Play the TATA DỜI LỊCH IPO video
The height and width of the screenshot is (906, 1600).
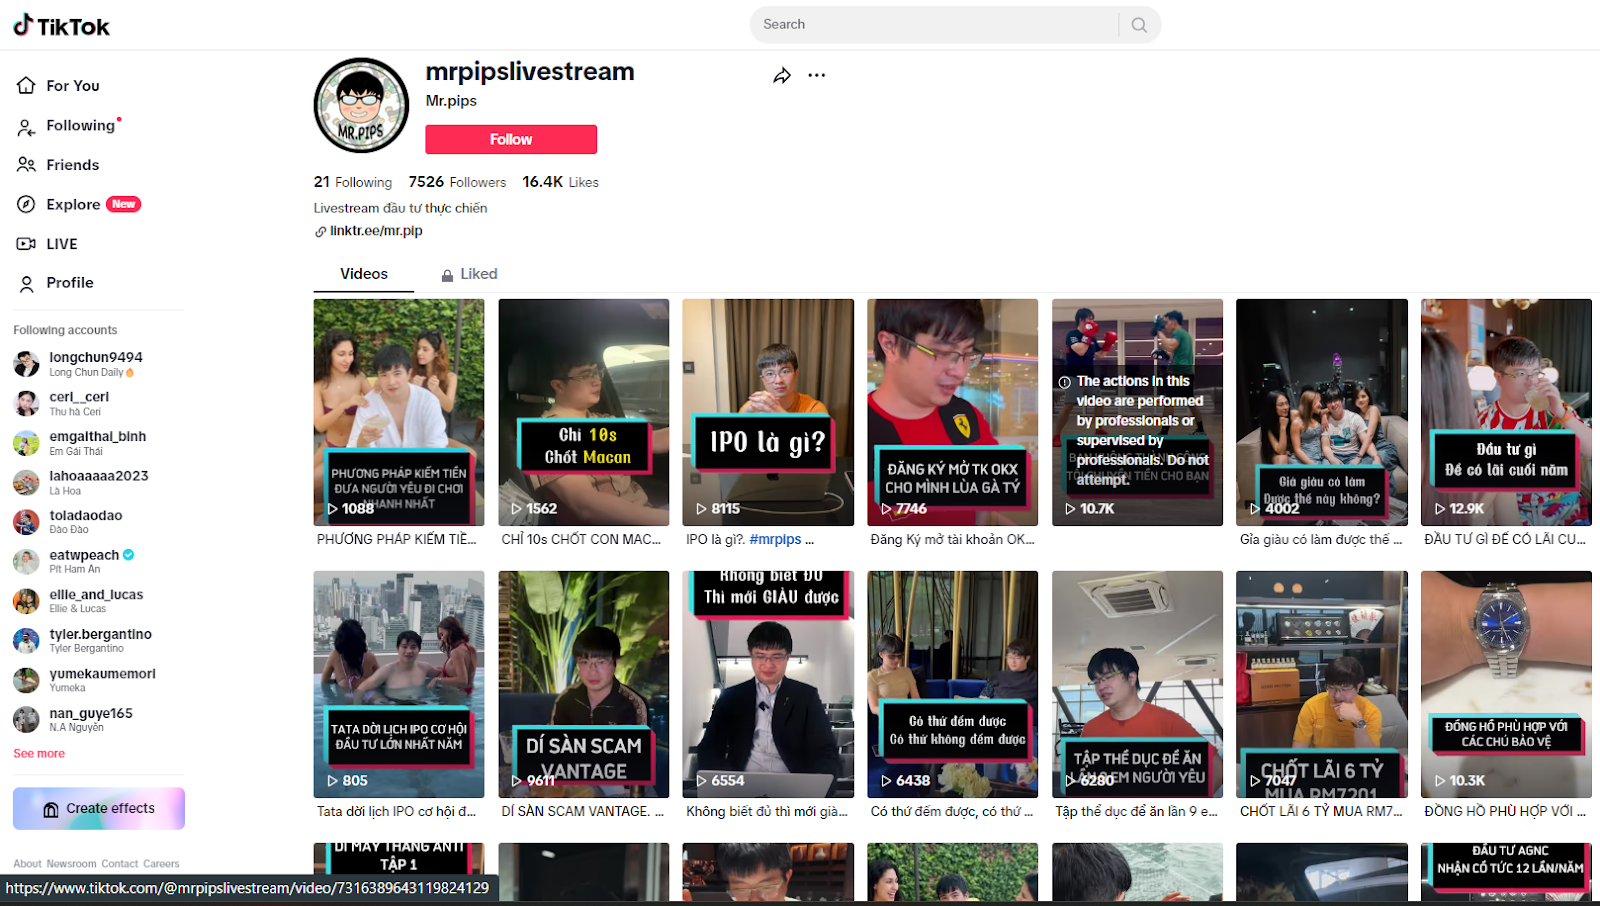click(399, 684)
